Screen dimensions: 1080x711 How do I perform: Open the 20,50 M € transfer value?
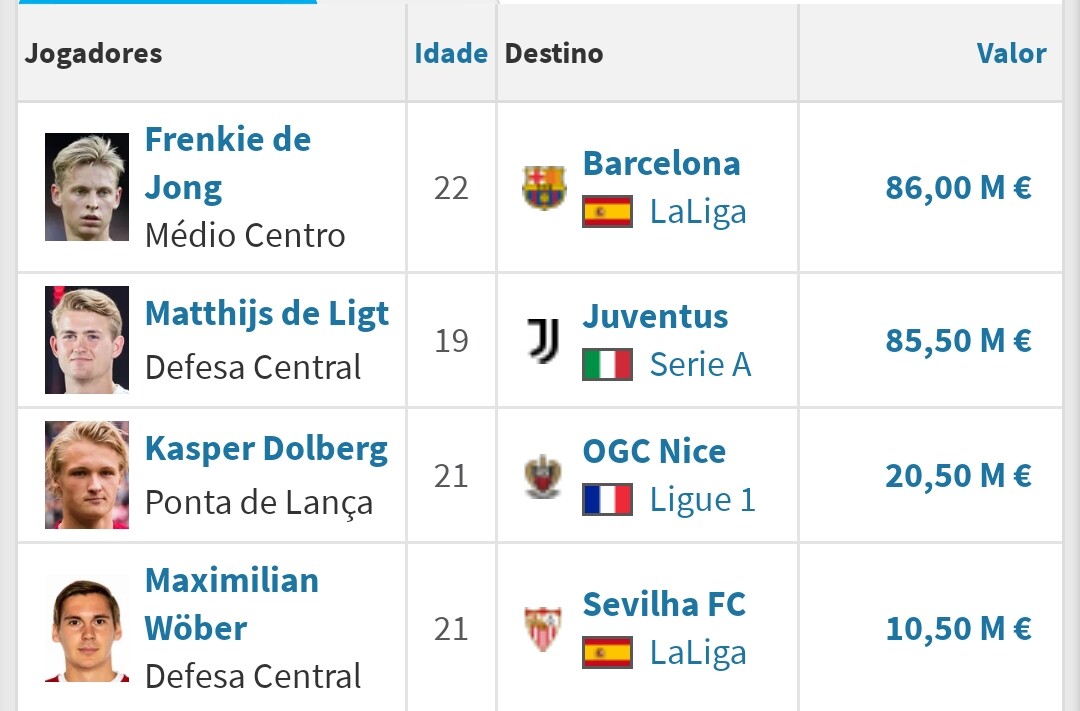(x=958, y=475)
